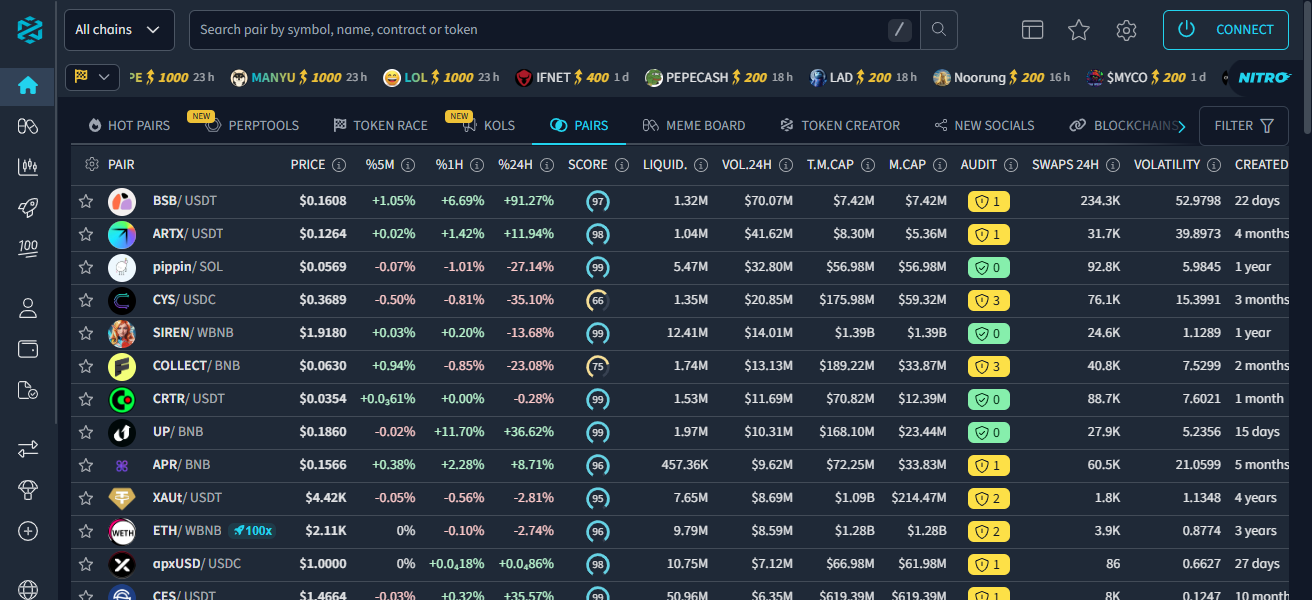The height and width of the screenshot is (600, 1312).
Task: Select the rocket Multiswap icon in sidebar
Action: tap(27, 206)
